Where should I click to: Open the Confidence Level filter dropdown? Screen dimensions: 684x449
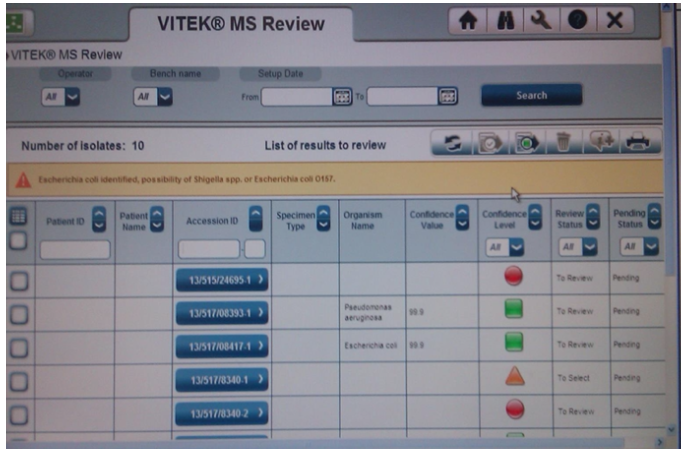[x=505, y=247]
